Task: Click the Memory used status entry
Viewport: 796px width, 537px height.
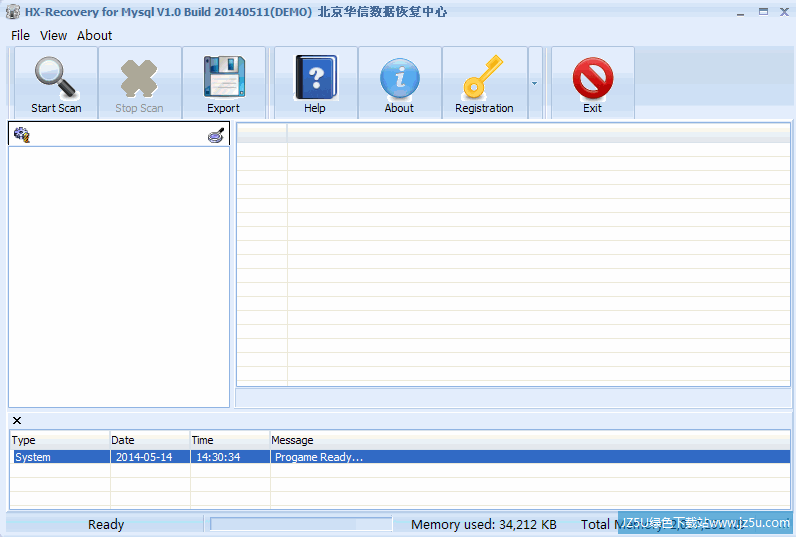Action: [x=484, y=524]
